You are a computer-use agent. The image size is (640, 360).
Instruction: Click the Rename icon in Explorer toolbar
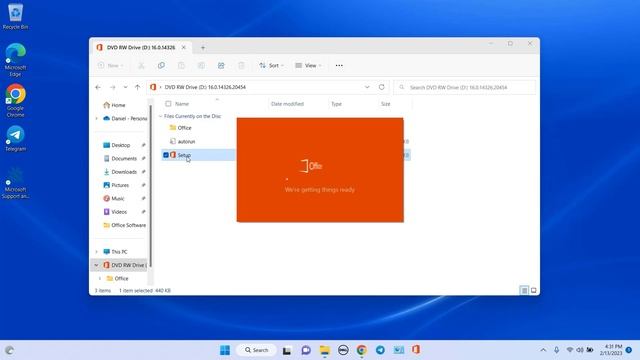[x=201, y=65]
